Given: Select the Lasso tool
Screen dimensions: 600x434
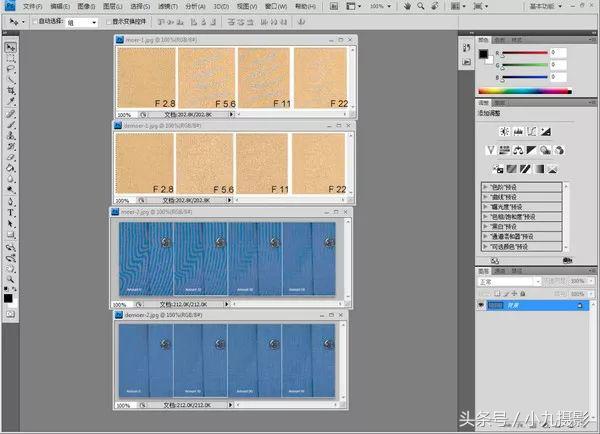Looking at the screenshot, I should pos(11,70).
